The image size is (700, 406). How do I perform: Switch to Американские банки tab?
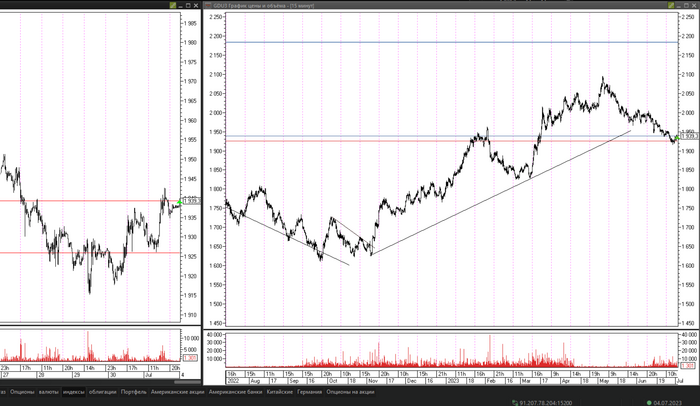click(x=235, y=392)
